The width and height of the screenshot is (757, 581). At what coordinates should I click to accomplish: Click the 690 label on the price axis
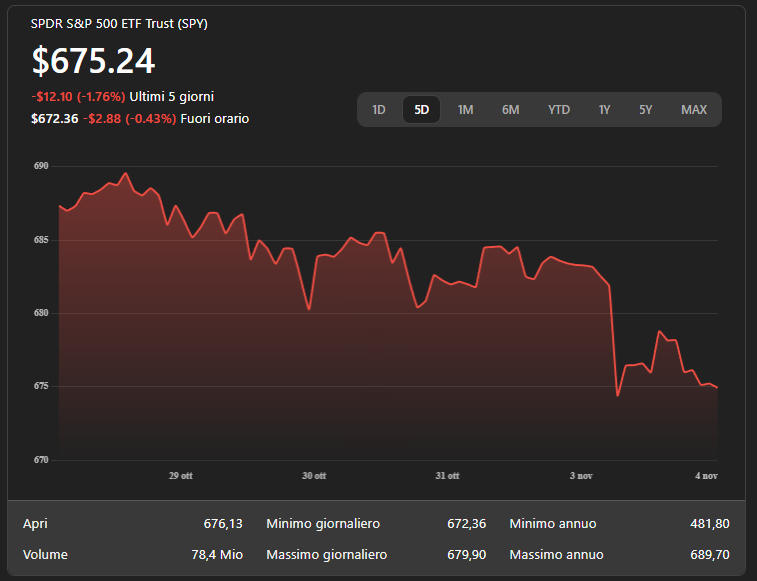[x=41, y=166]
